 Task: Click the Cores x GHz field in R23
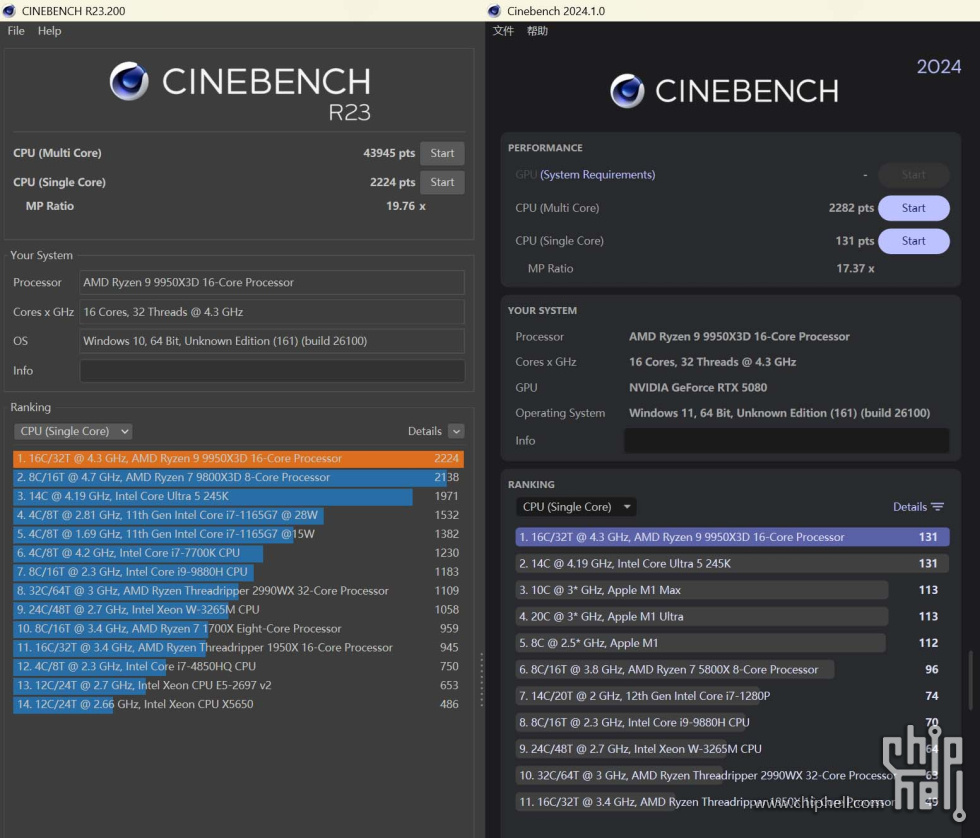(x=272, y=312)
